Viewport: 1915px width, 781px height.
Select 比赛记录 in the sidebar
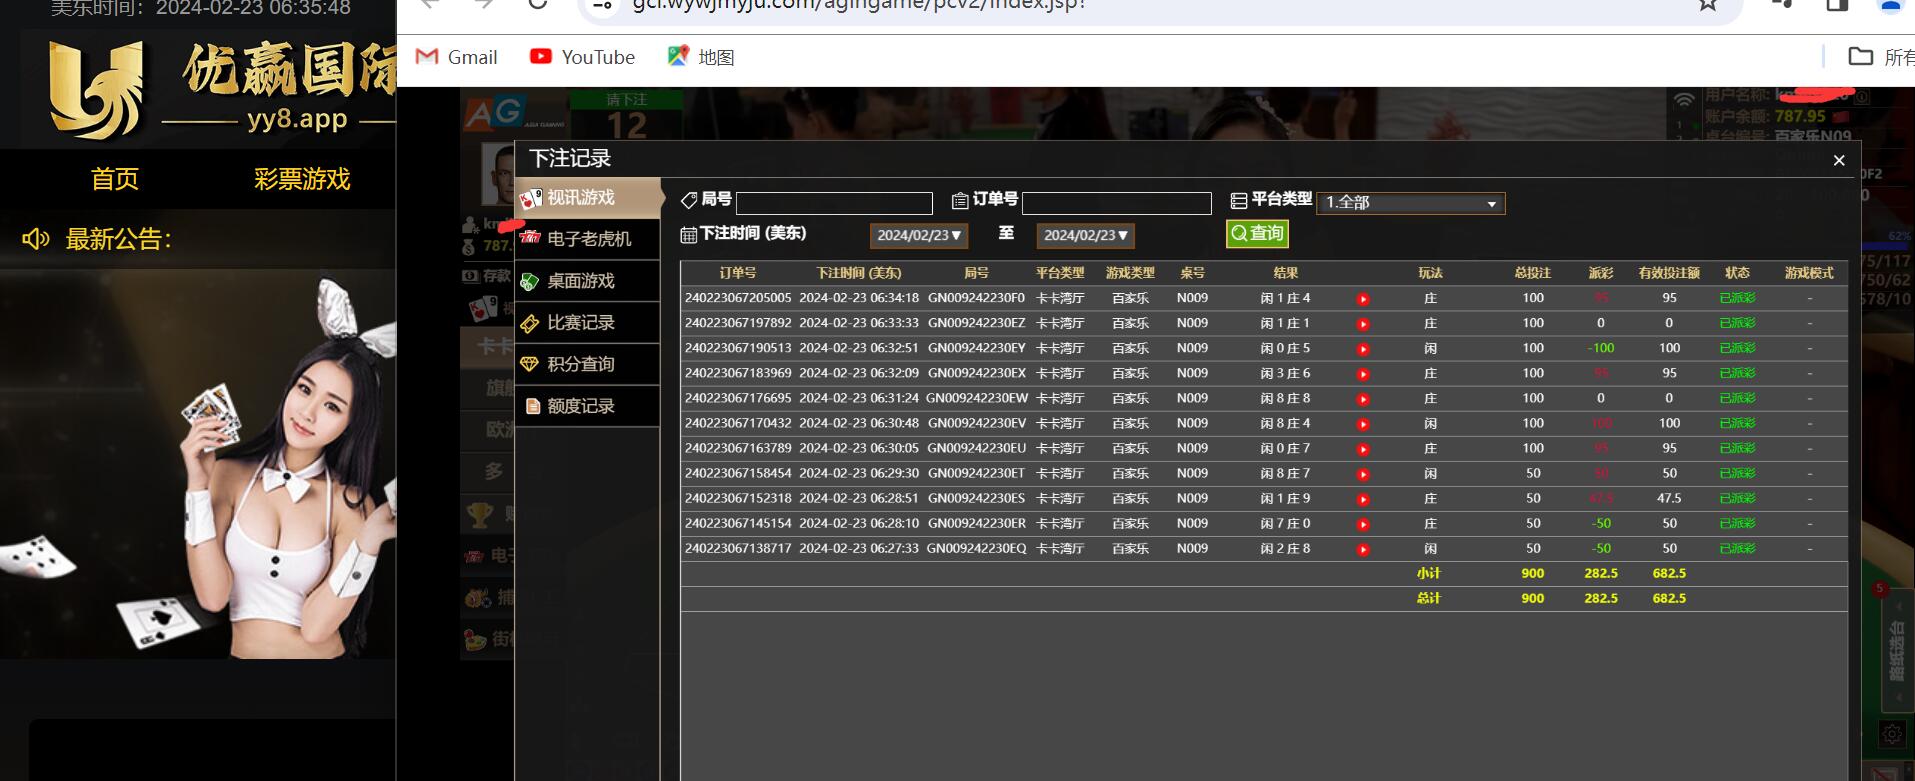588,323
